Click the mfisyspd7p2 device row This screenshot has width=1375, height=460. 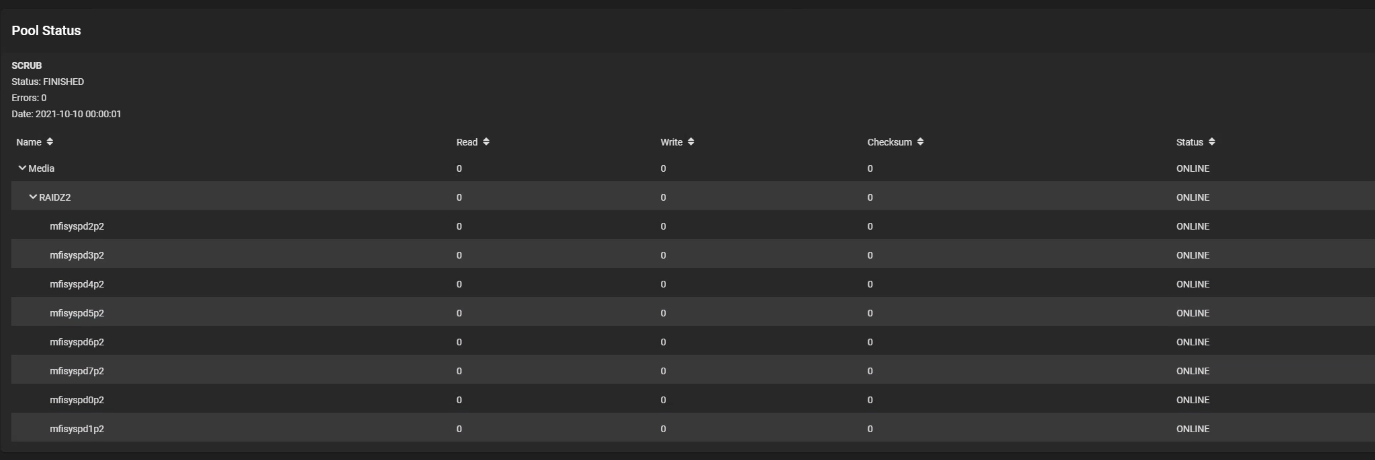77,371
